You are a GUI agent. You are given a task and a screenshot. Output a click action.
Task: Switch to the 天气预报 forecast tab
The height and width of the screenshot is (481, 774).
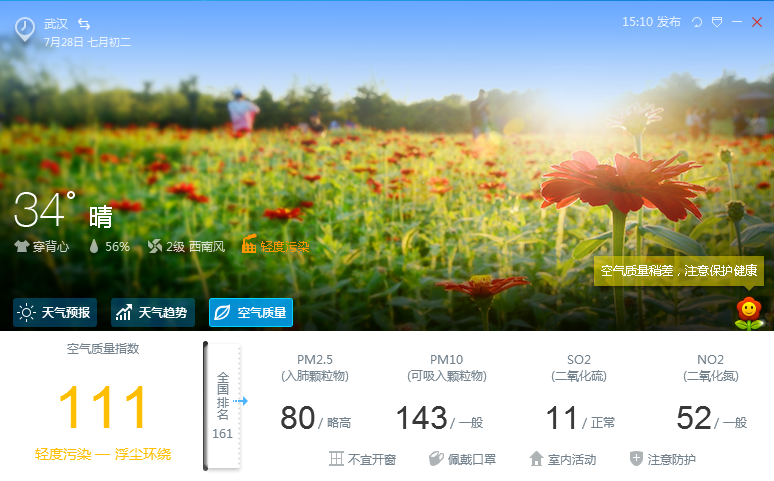[x=55, y=313]
